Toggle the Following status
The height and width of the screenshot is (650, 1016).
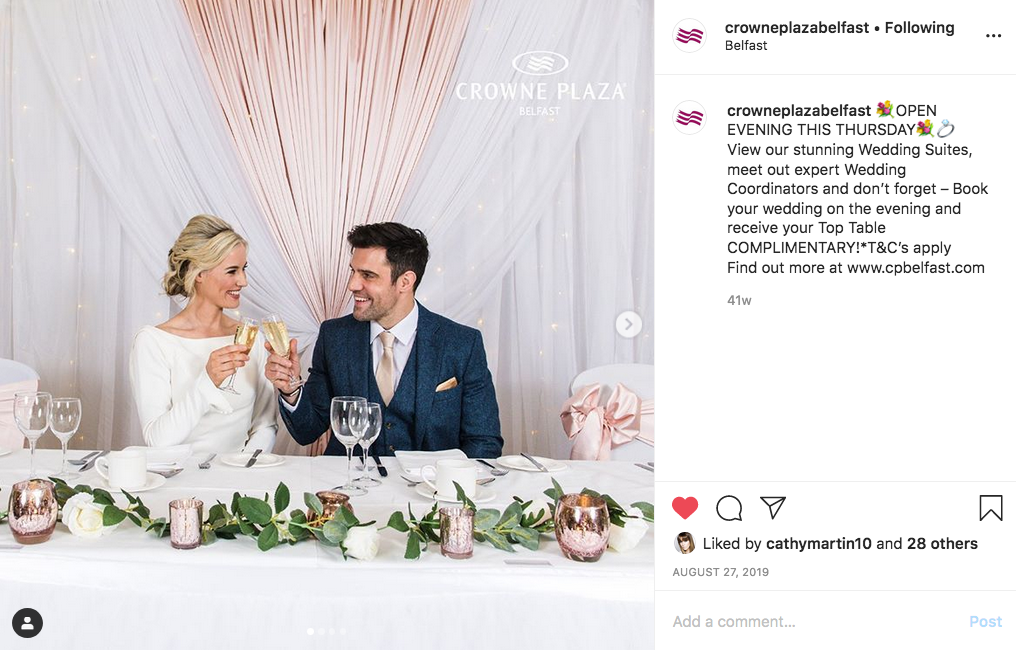pos(919,28)
